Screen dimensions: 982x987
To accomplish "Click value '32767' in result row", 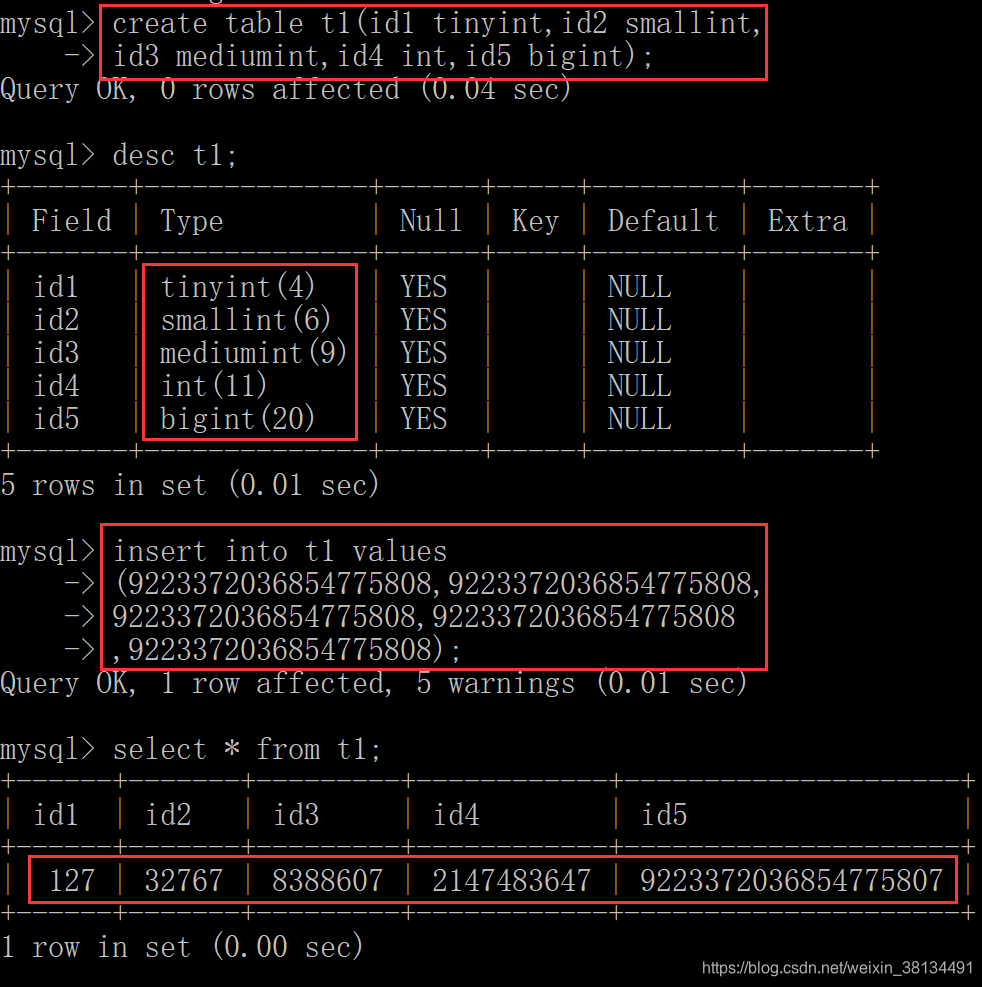I will [x=184, y=880].
